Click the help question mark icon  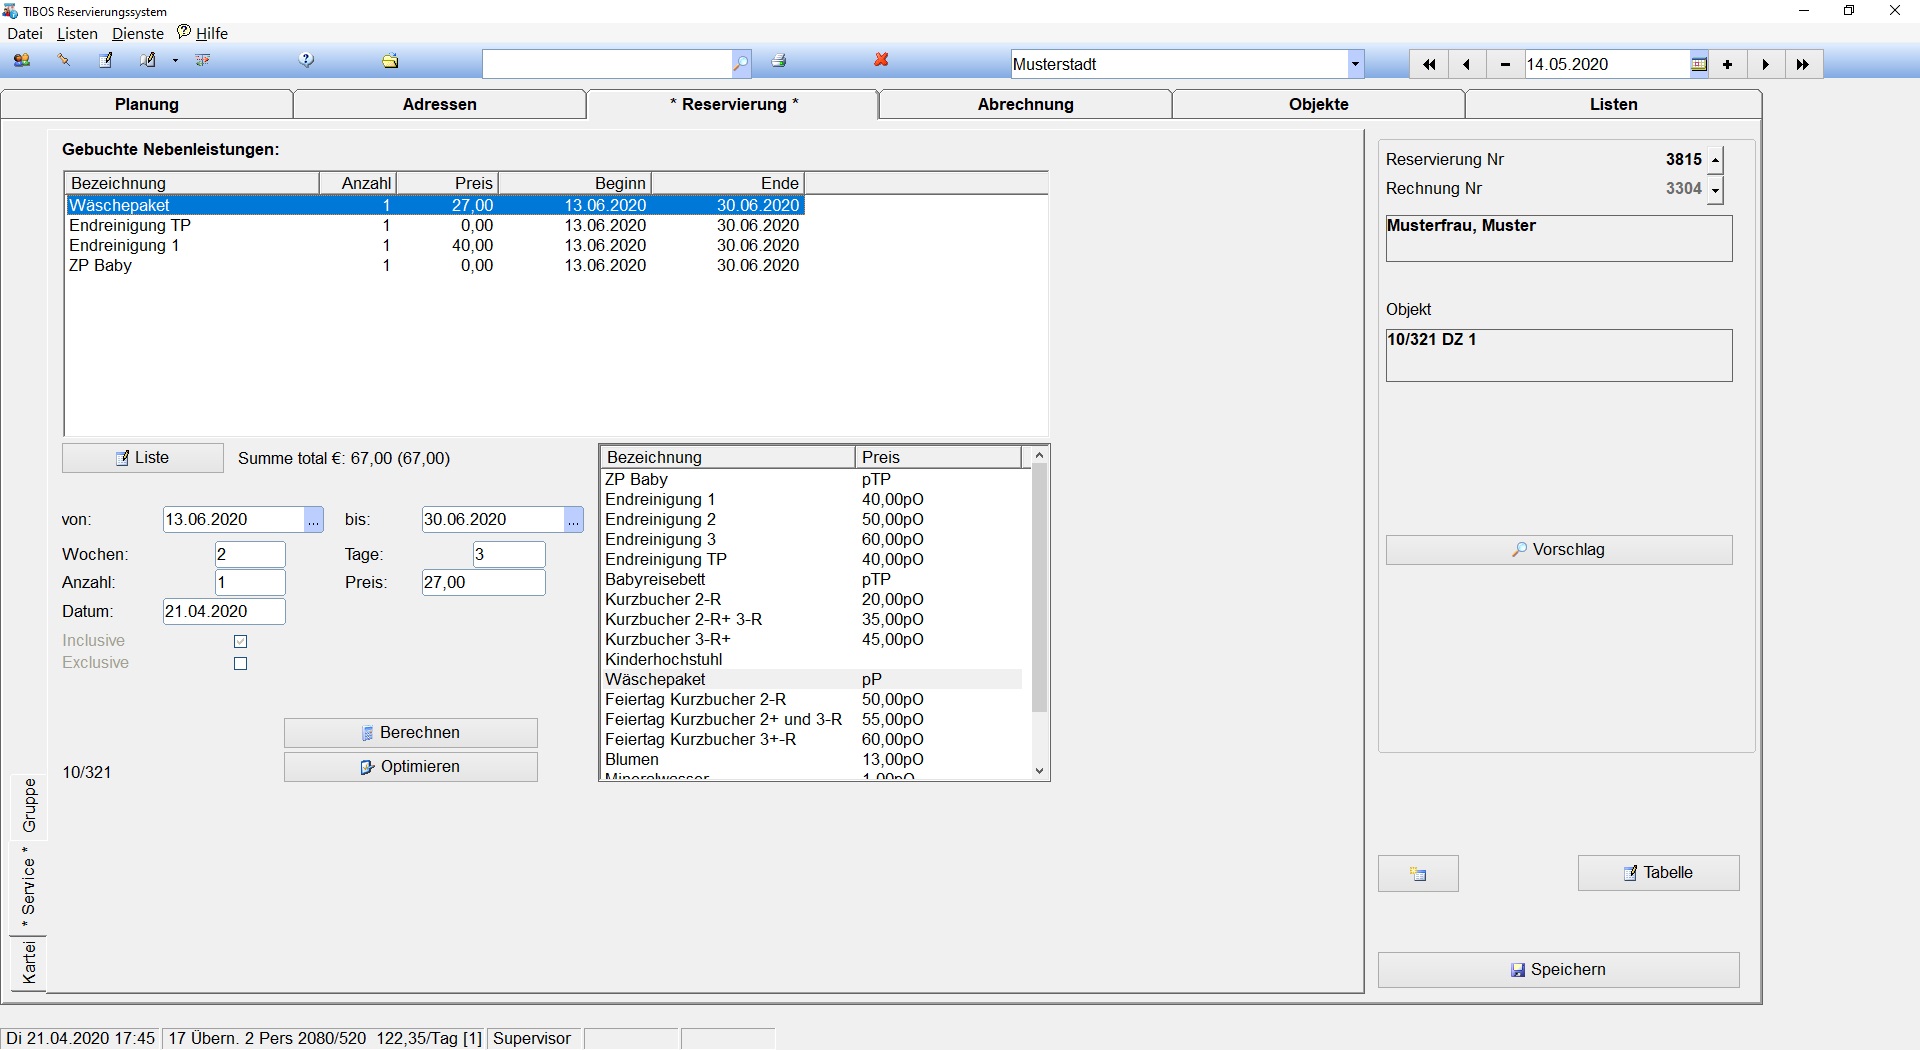(x=307, y=61)
